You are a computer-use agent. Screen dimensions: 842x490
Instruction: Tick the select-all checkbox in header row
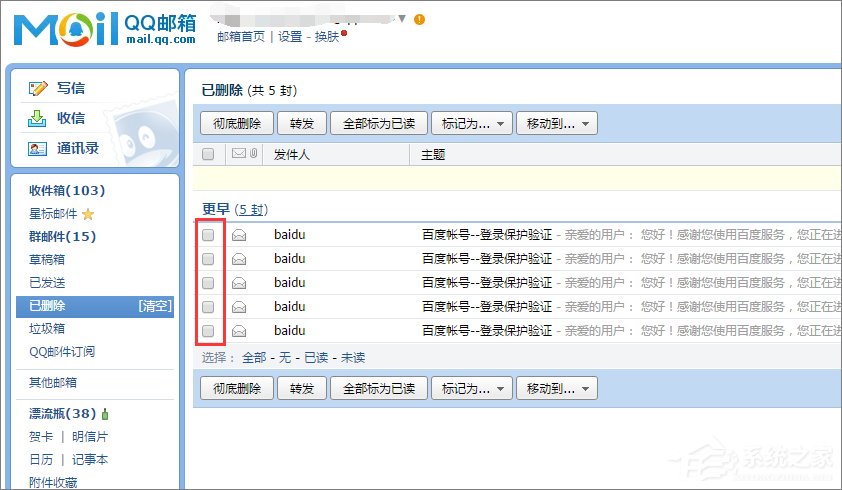click(208, 155)
